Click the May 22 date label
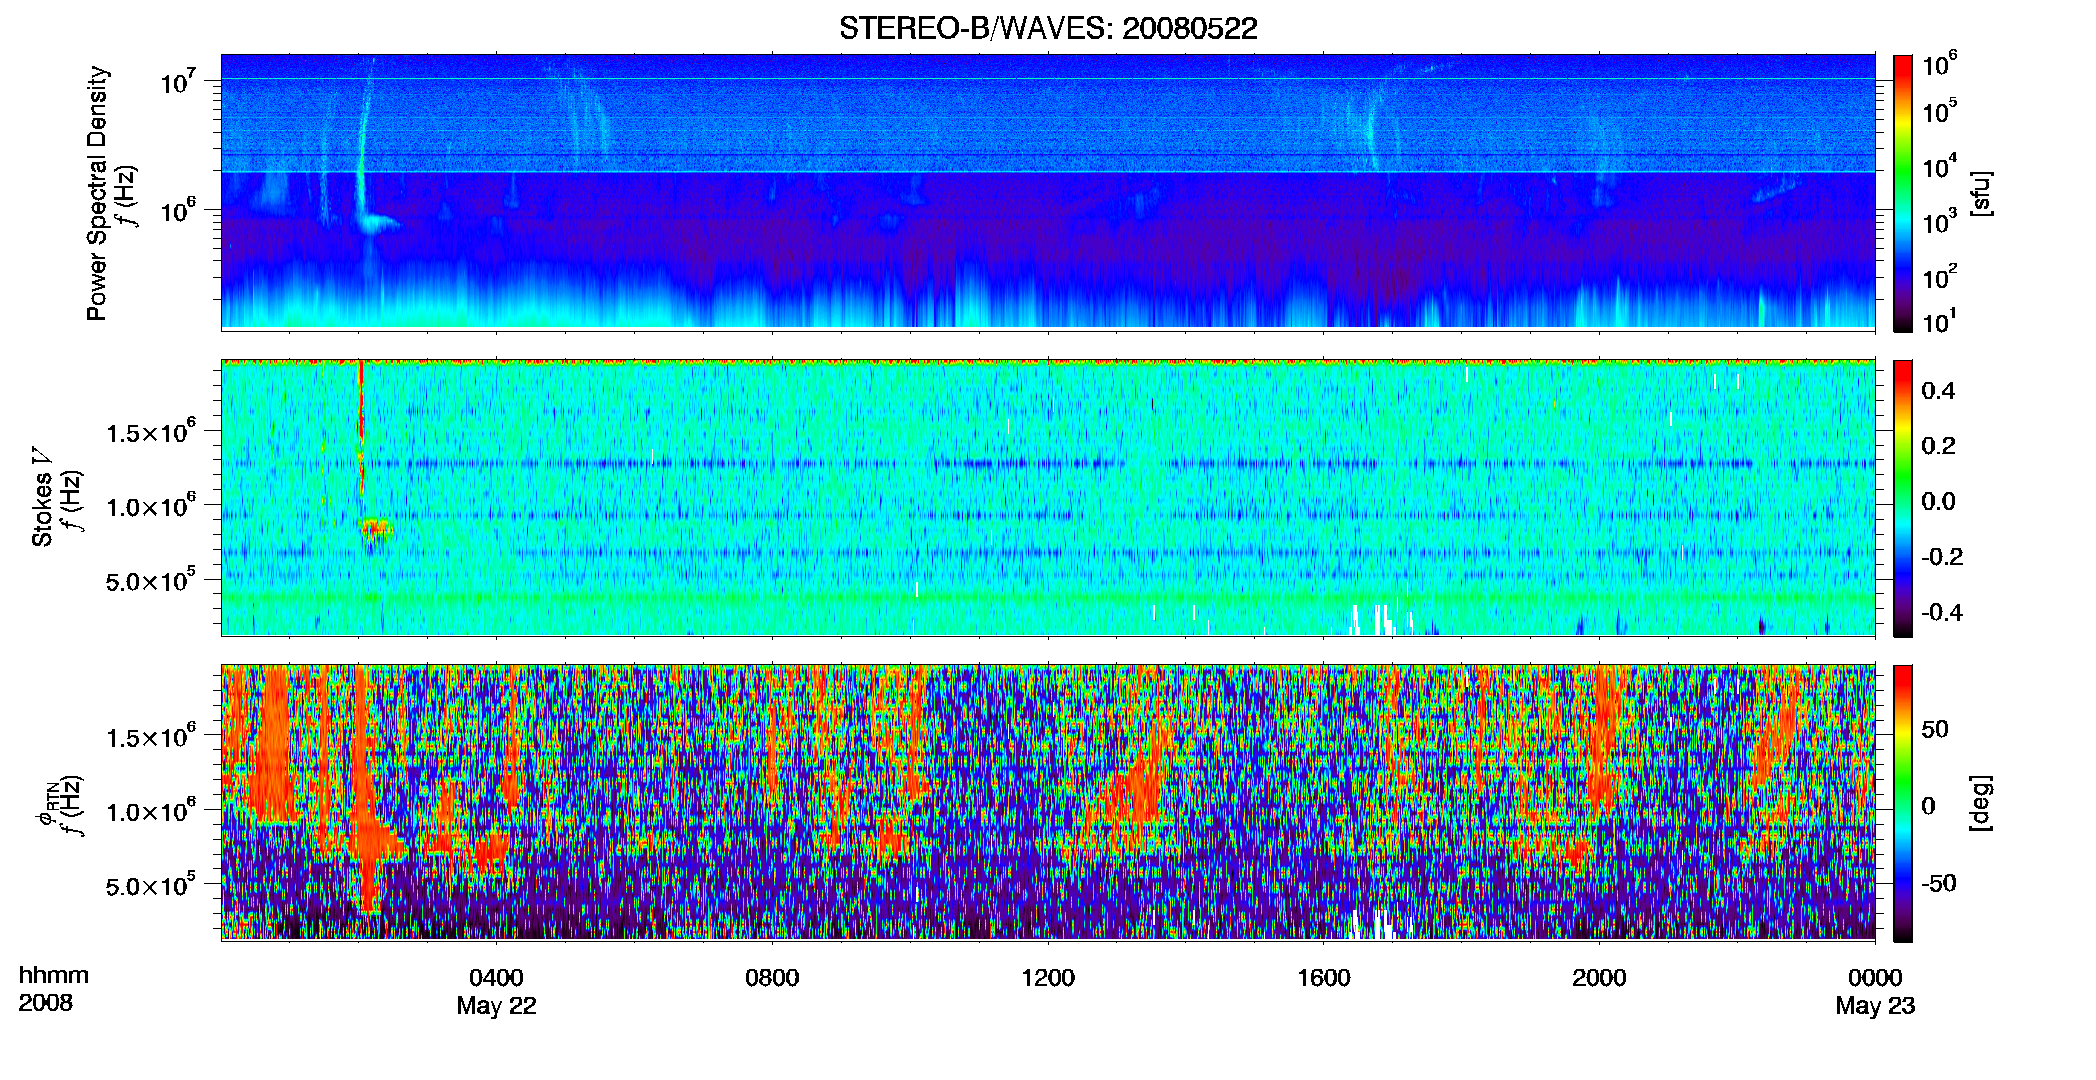 [x=496, y=1007]
